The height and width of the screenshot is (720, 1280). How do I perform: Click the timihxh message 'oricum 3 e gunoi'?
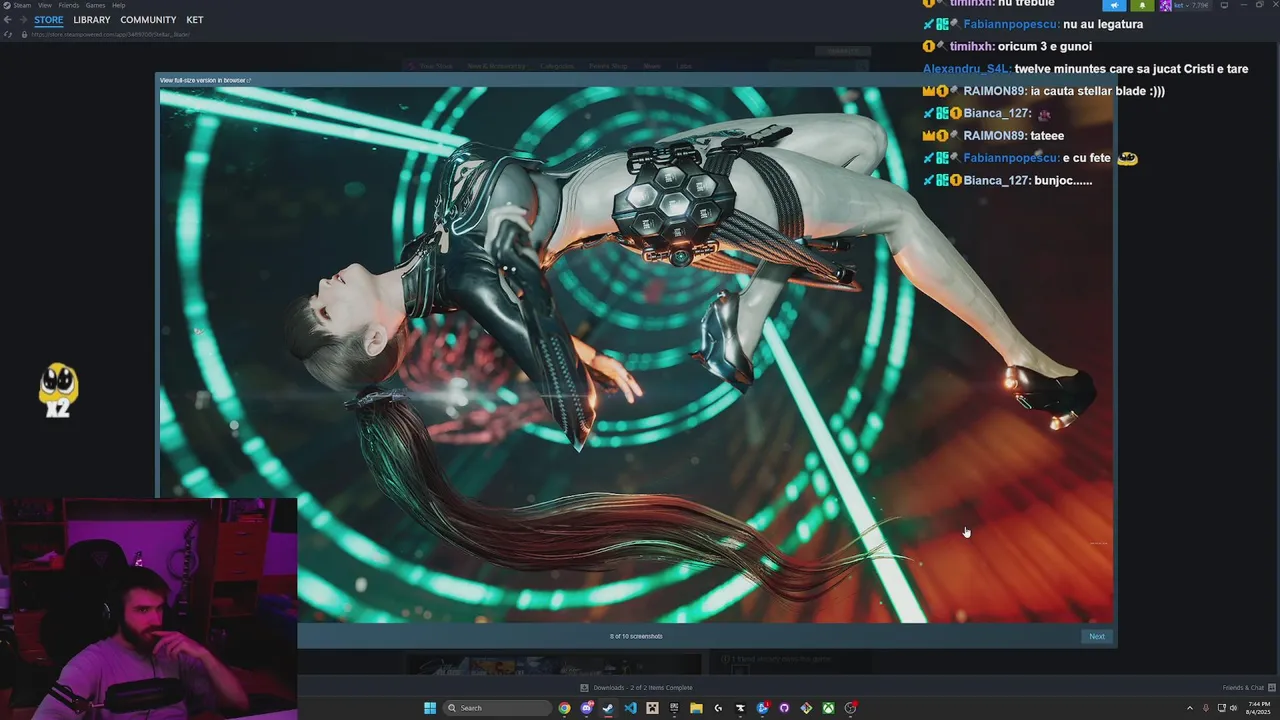(1049, 47)
